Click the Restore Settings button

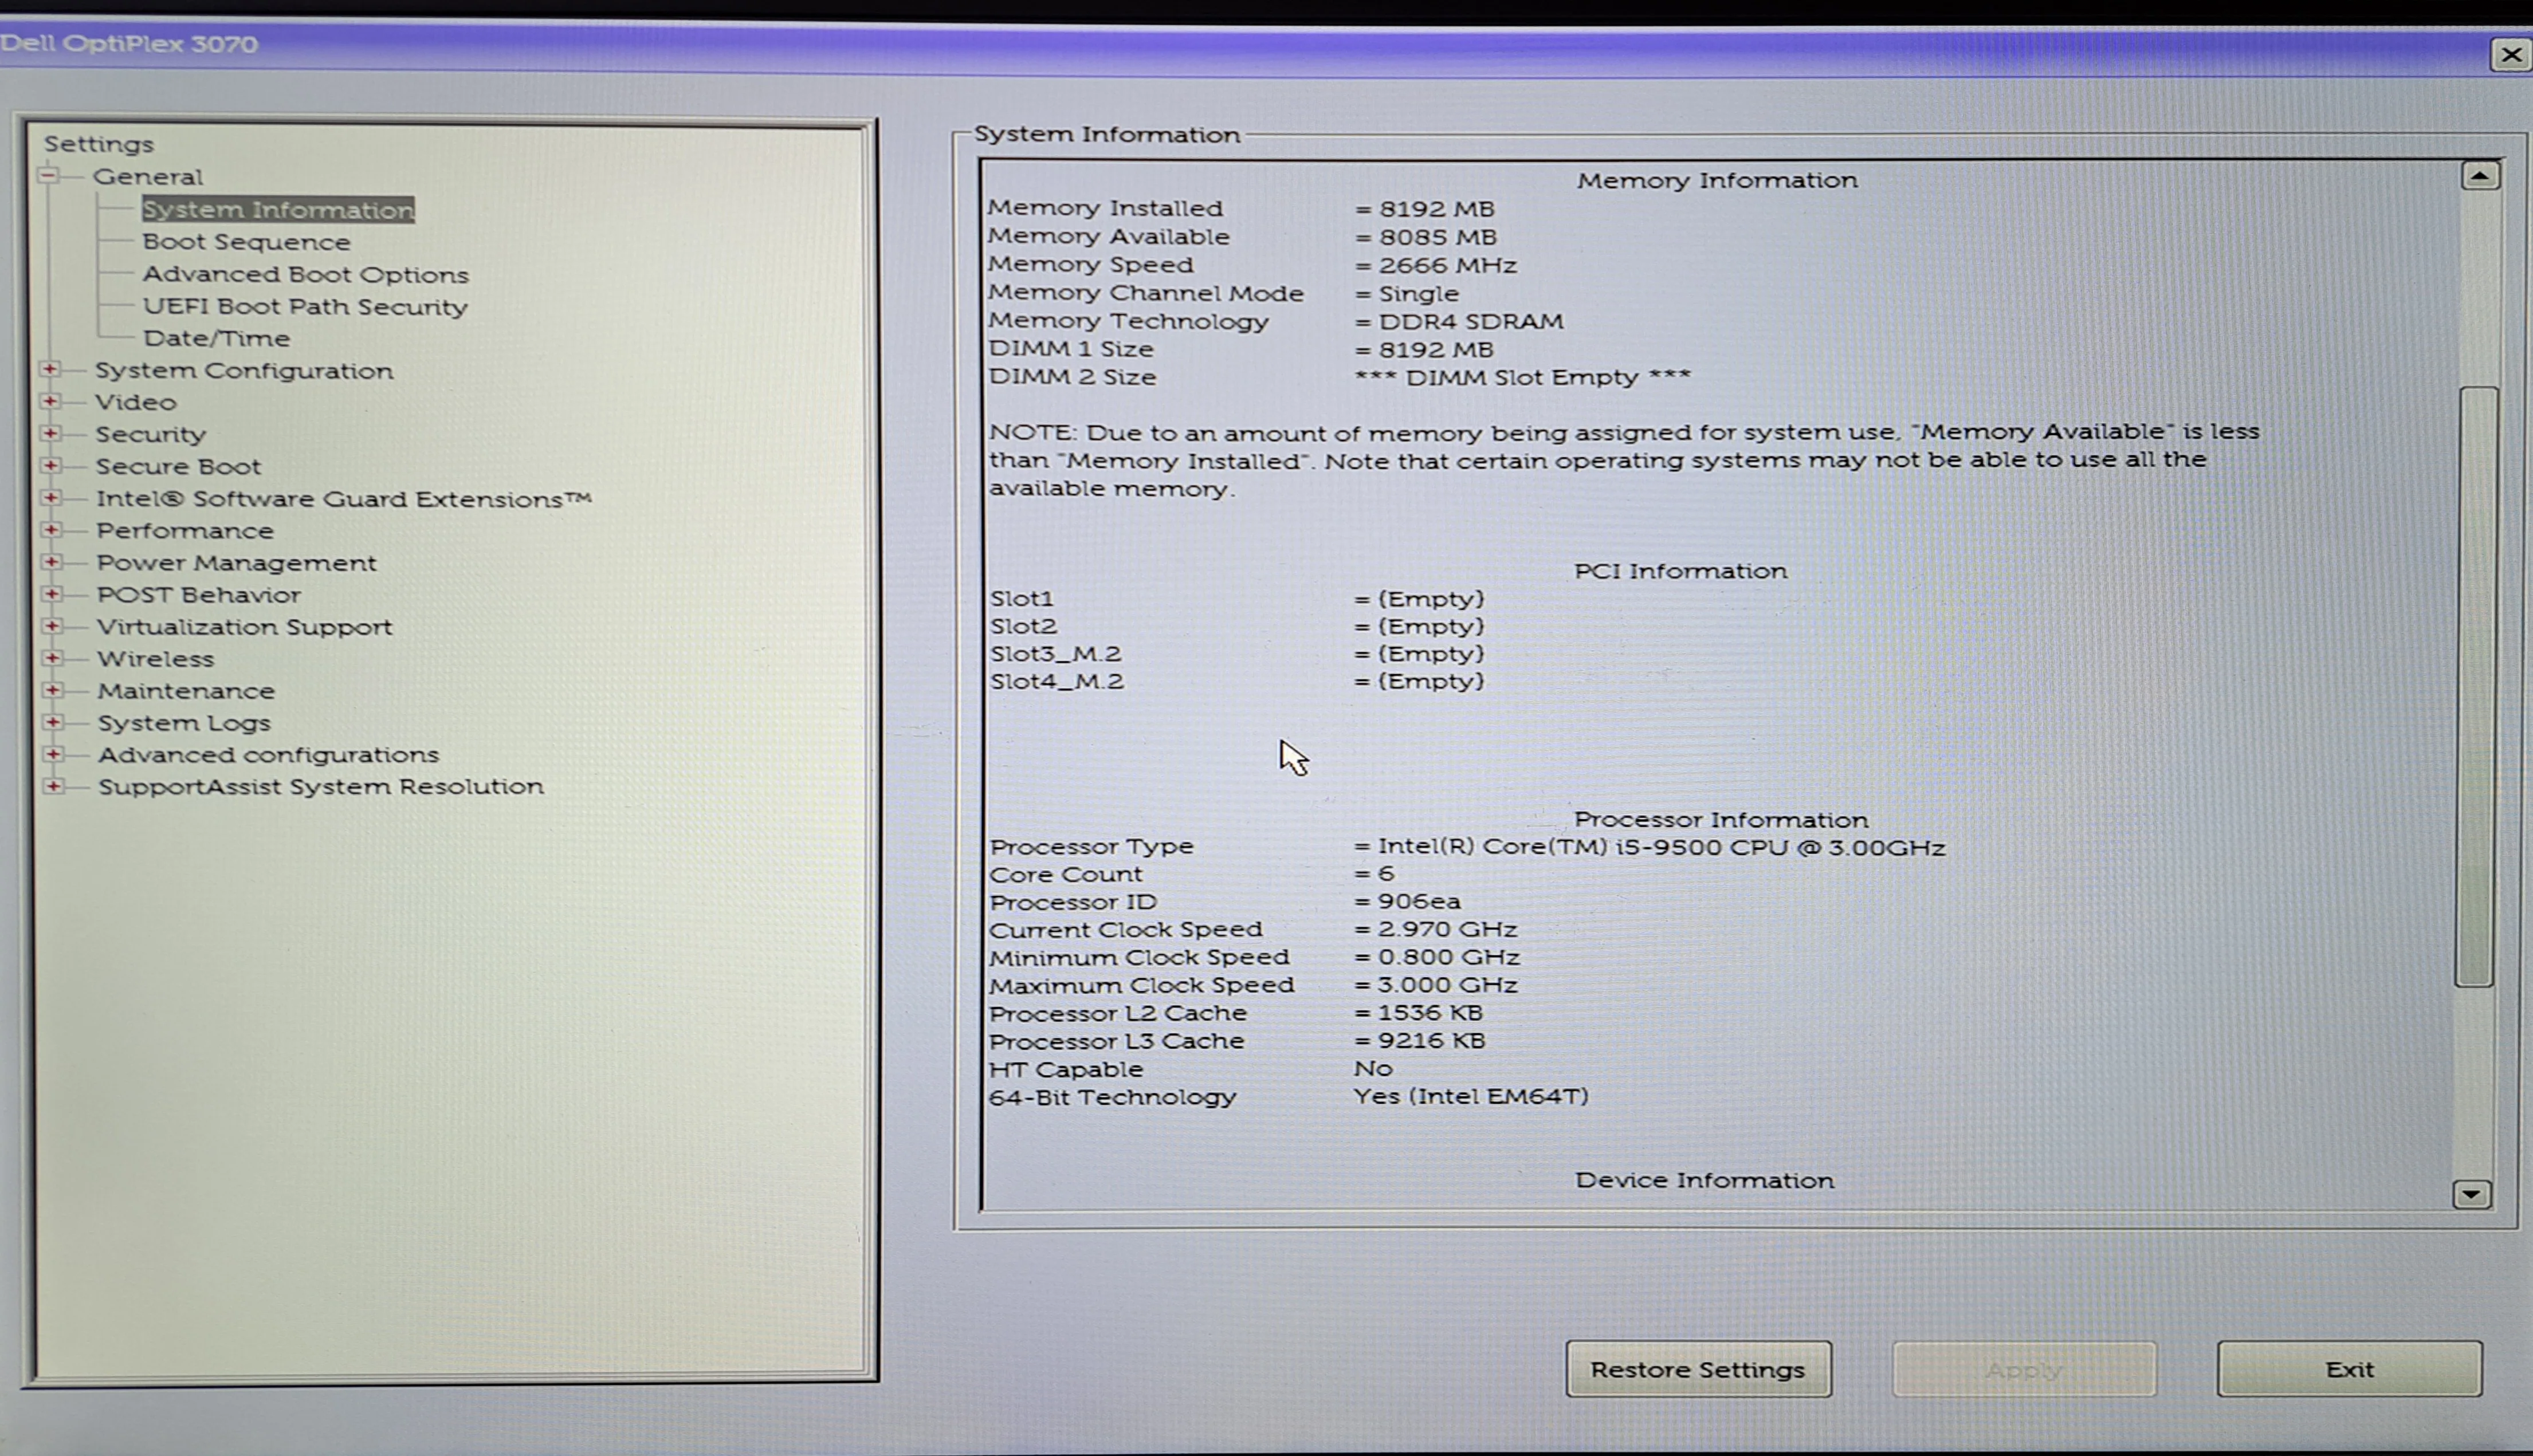pos(1698,1369)
